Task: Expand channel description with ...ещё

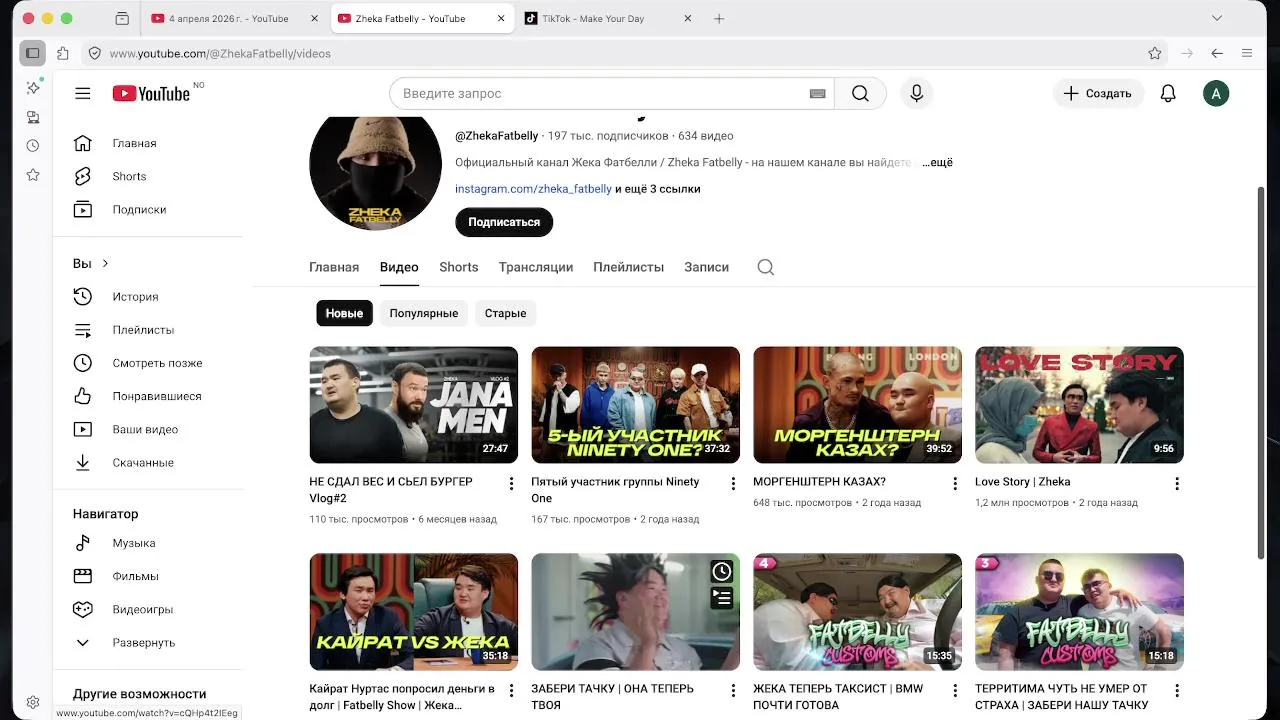Action: tap(937, 162)
